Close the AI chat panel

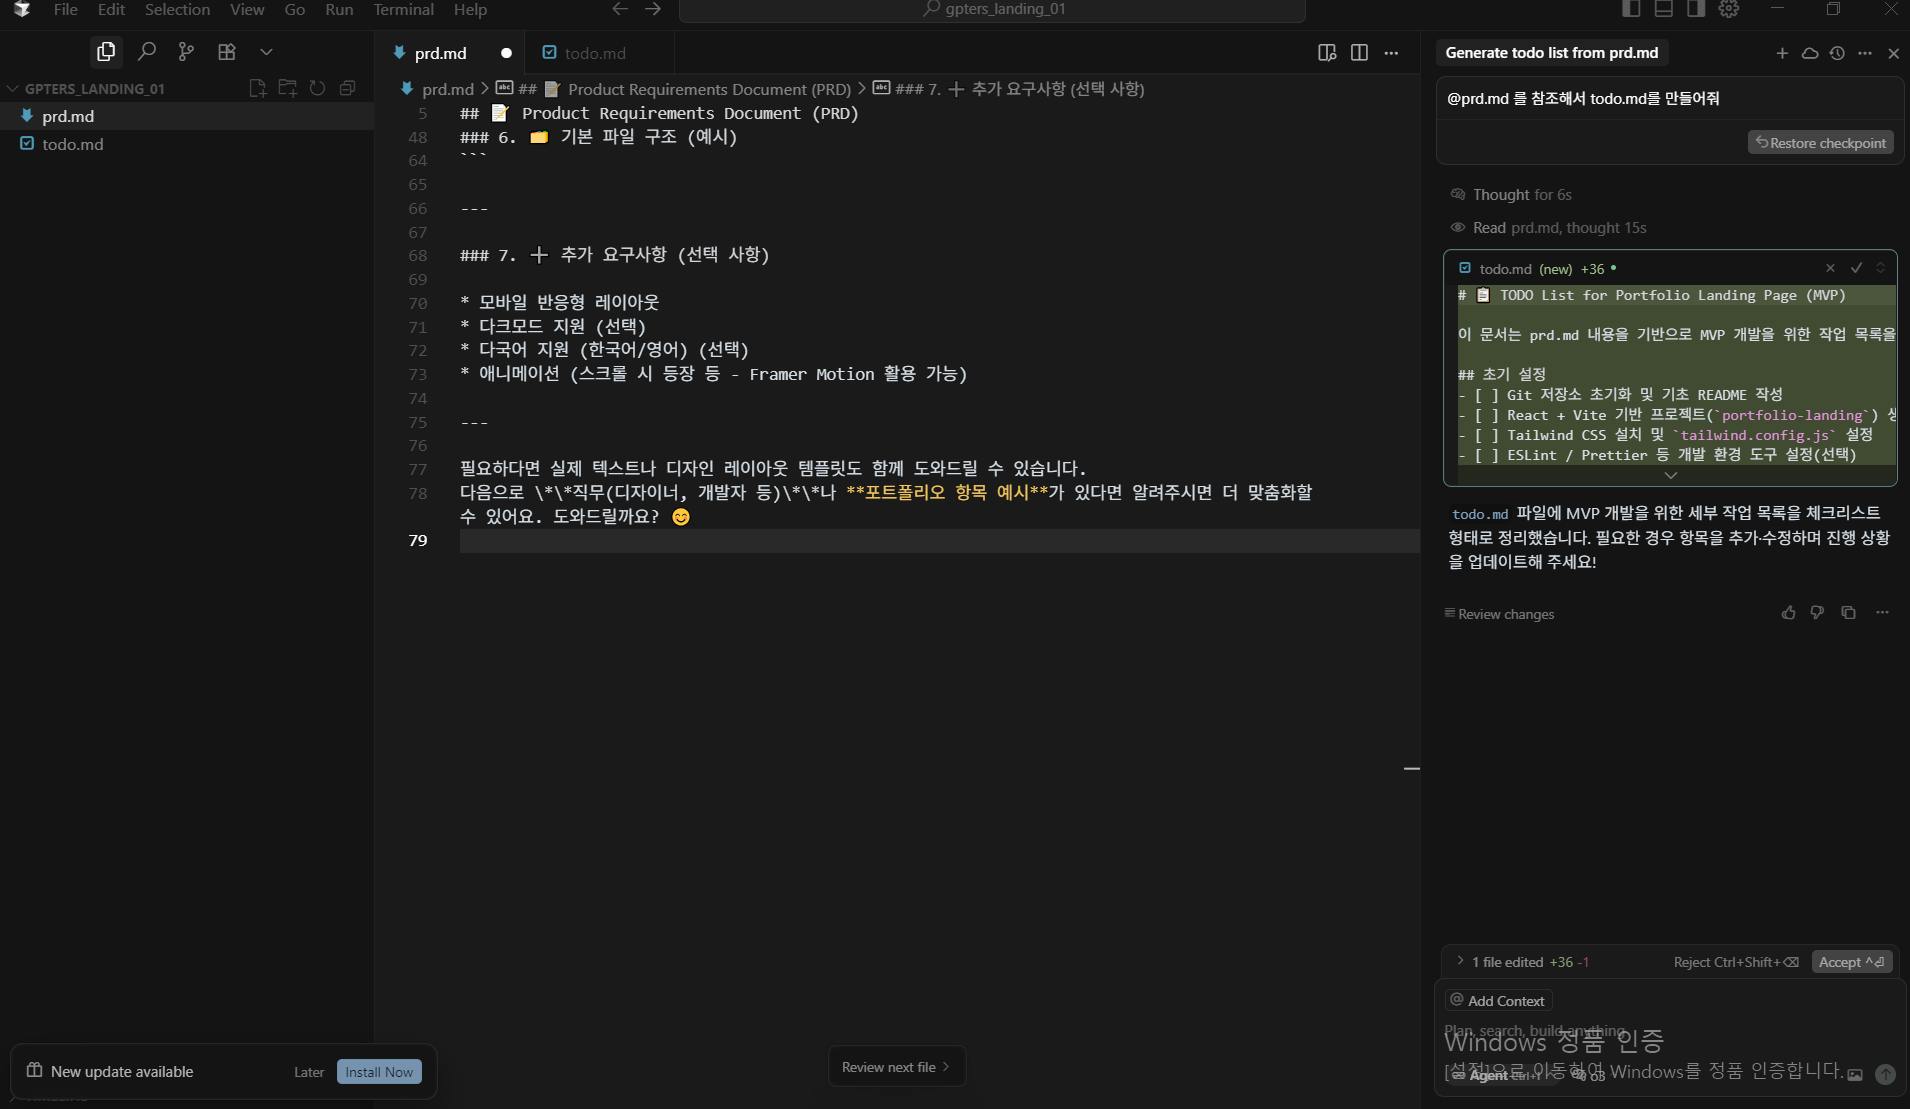click(x=1893, y=53)
